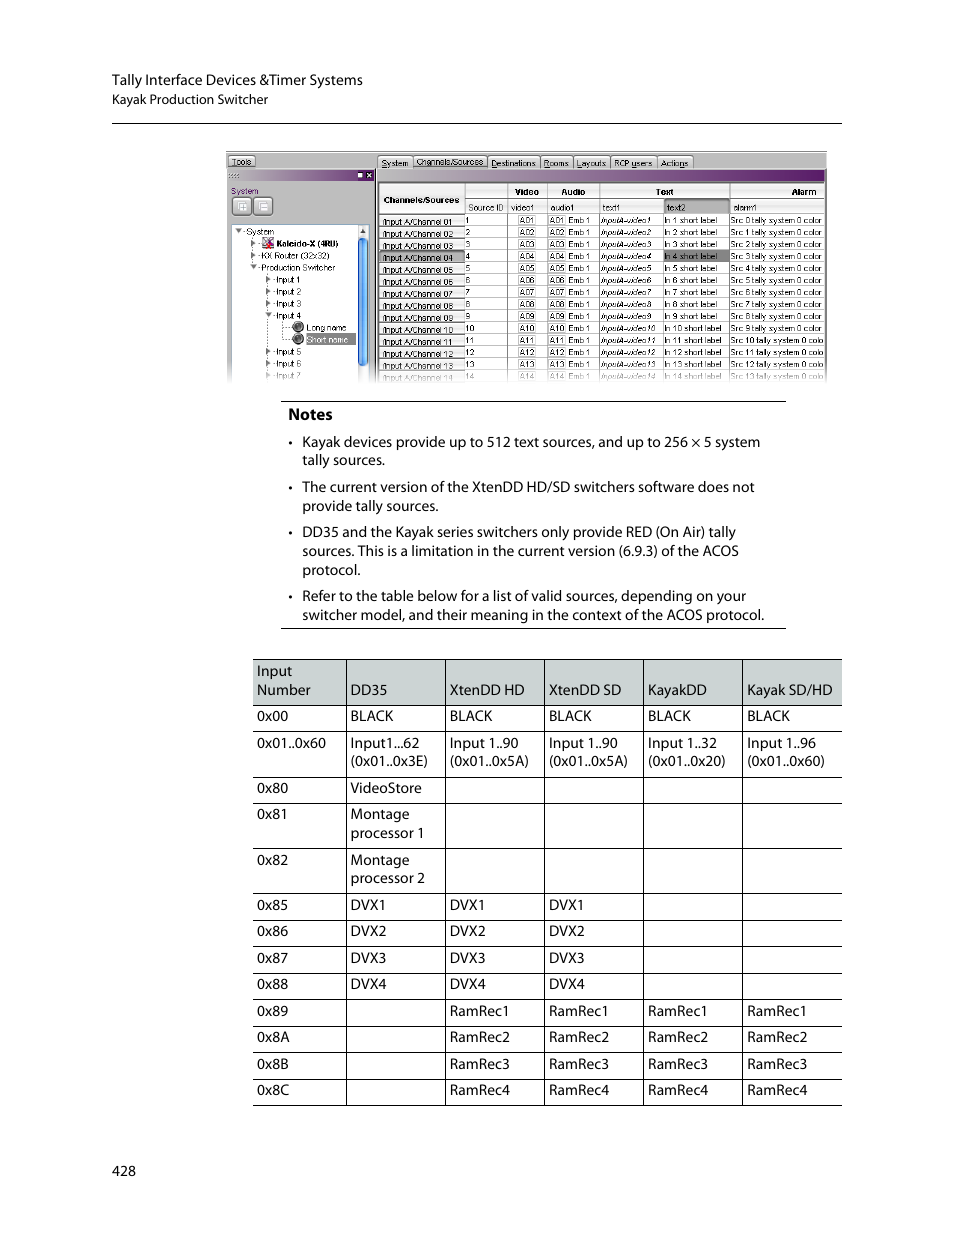Select row Input A/Channel 01
Image resolution: width=954 pixels, height=1235 pixels.
coord(422,221)
